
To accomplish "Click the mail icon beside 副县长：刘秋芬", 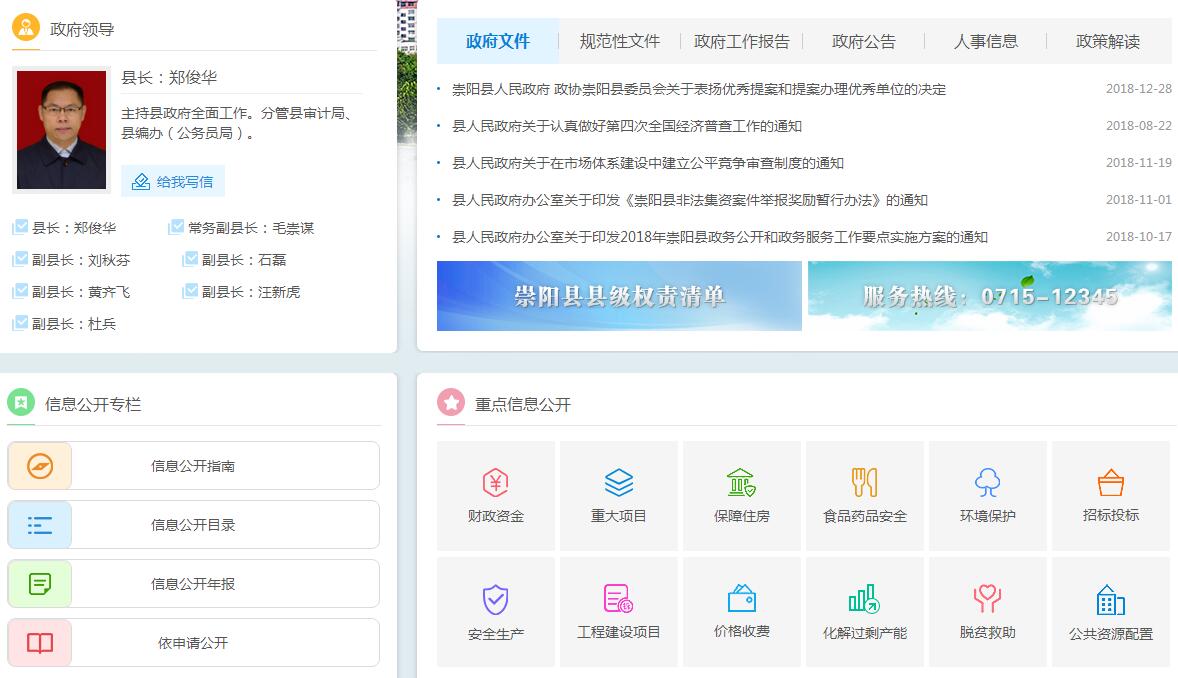I will tap(20, 259).
